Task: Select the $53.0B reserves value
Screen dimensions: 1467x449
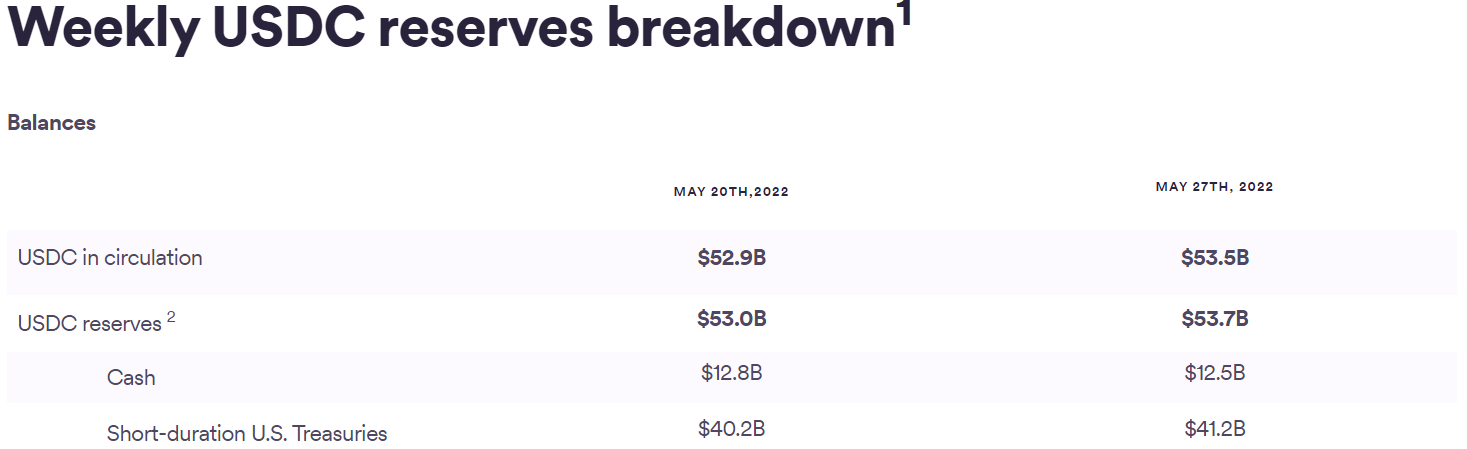Action: 732,320
